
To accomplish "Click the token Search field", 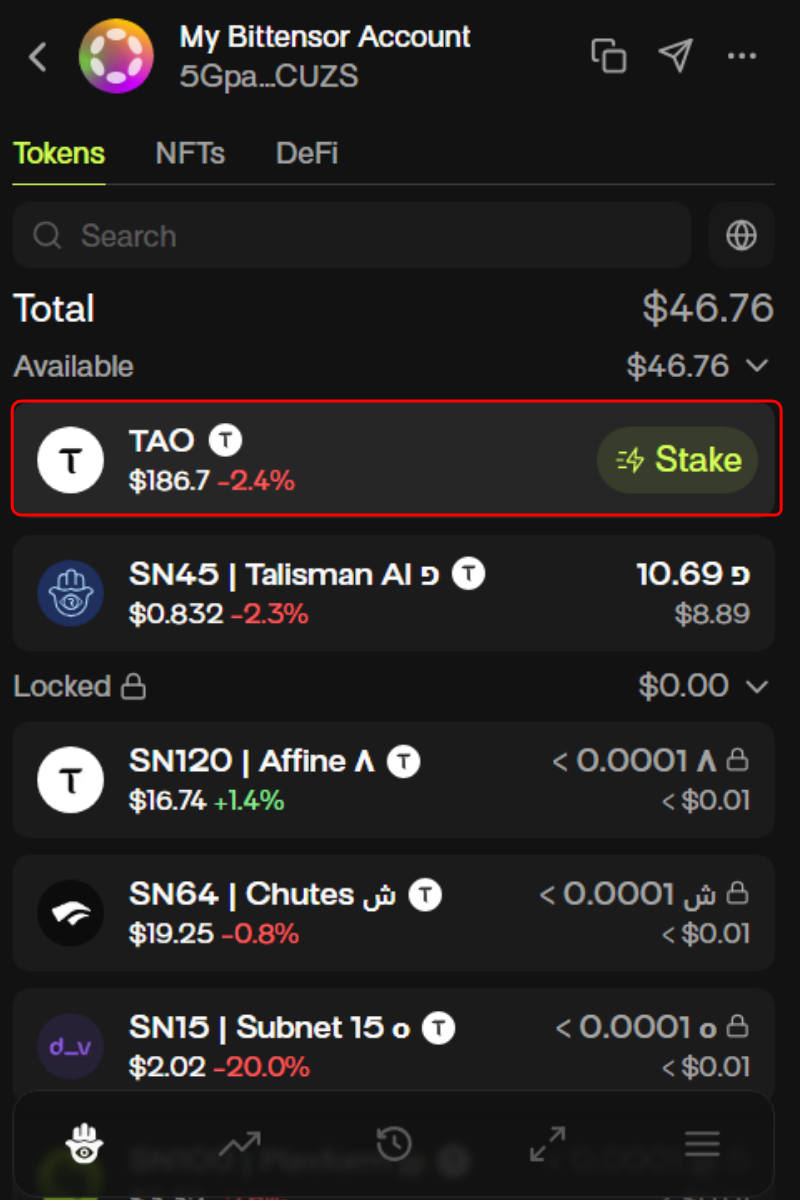I will pyautogui.click(x=352, y=236).
